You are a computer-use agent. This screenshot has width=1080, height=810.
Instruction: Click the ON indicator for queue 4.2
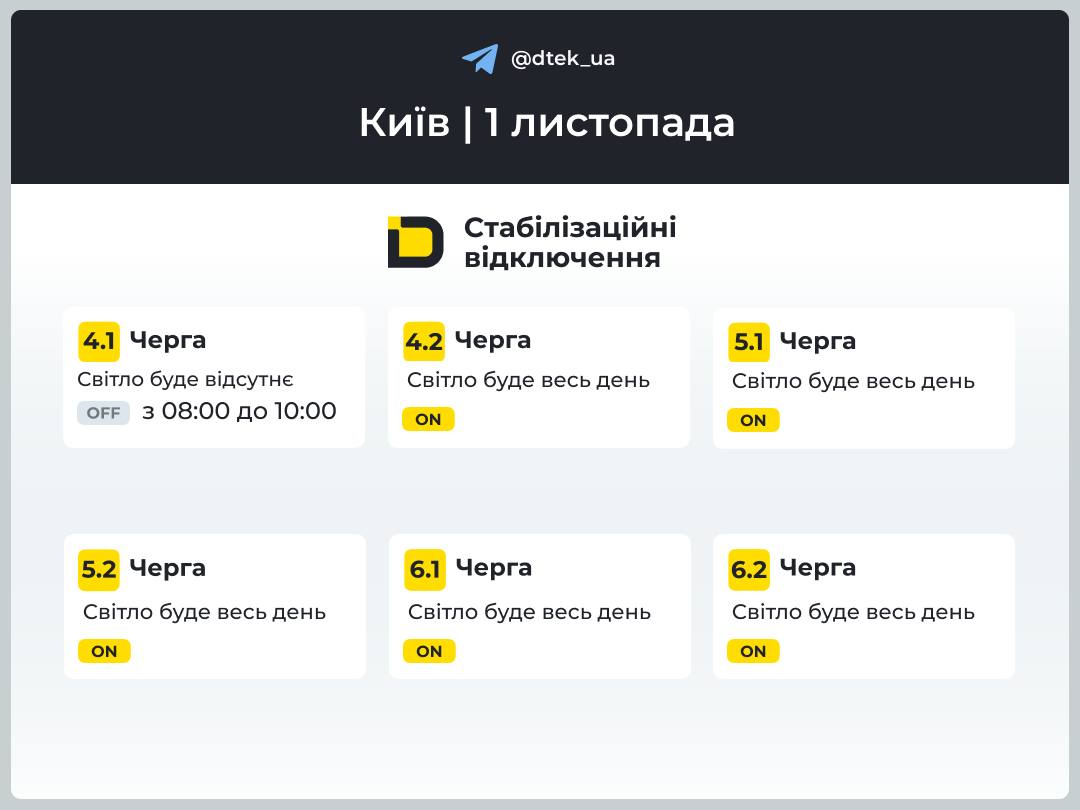[428, 419]
